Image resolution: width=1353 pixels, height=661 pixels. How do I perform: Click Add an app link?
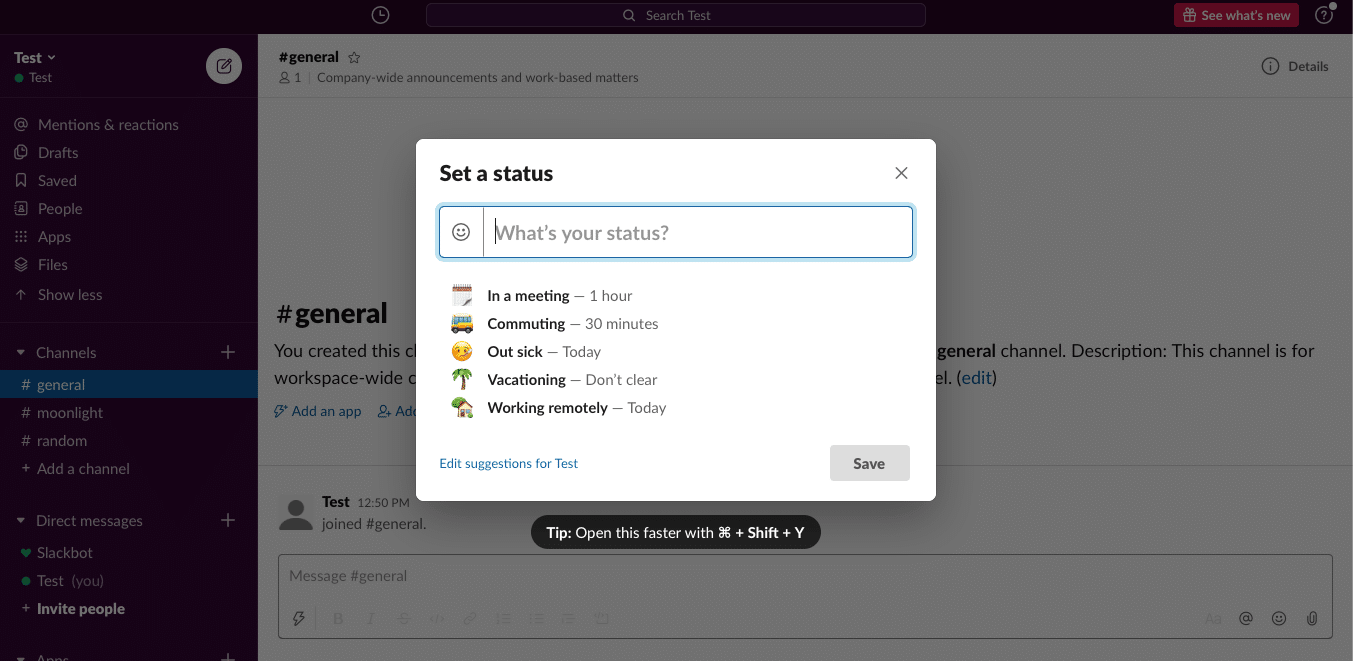(318, 411)
